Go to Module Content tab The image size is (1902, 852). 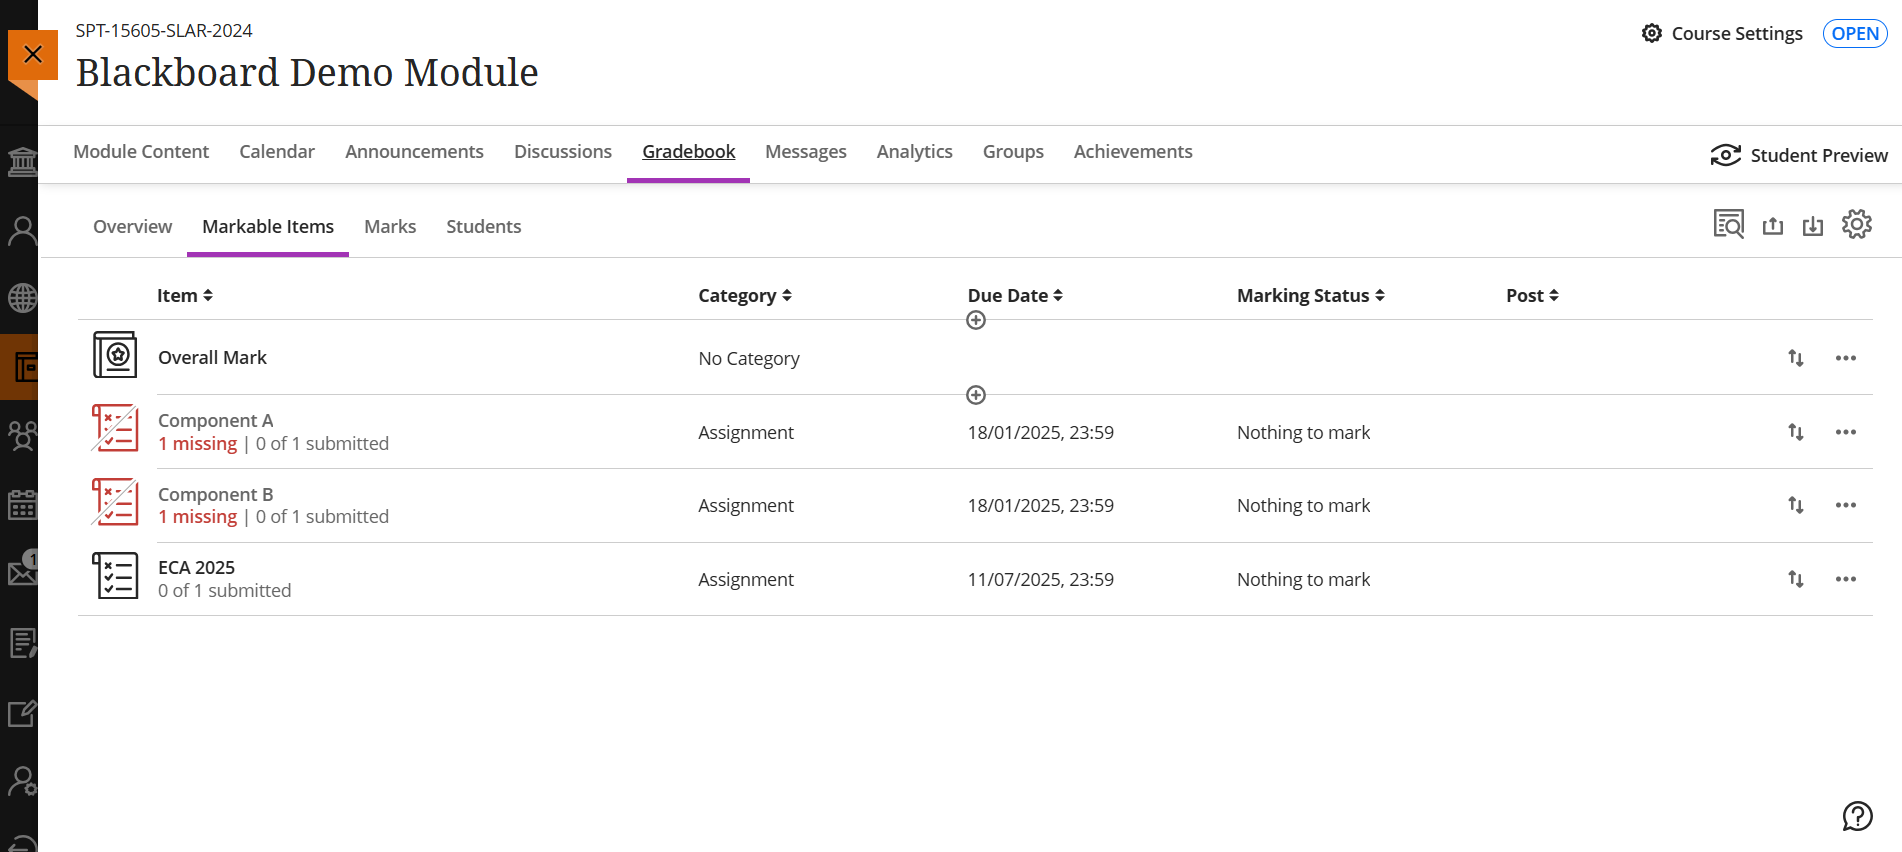[x=141, y=151]
